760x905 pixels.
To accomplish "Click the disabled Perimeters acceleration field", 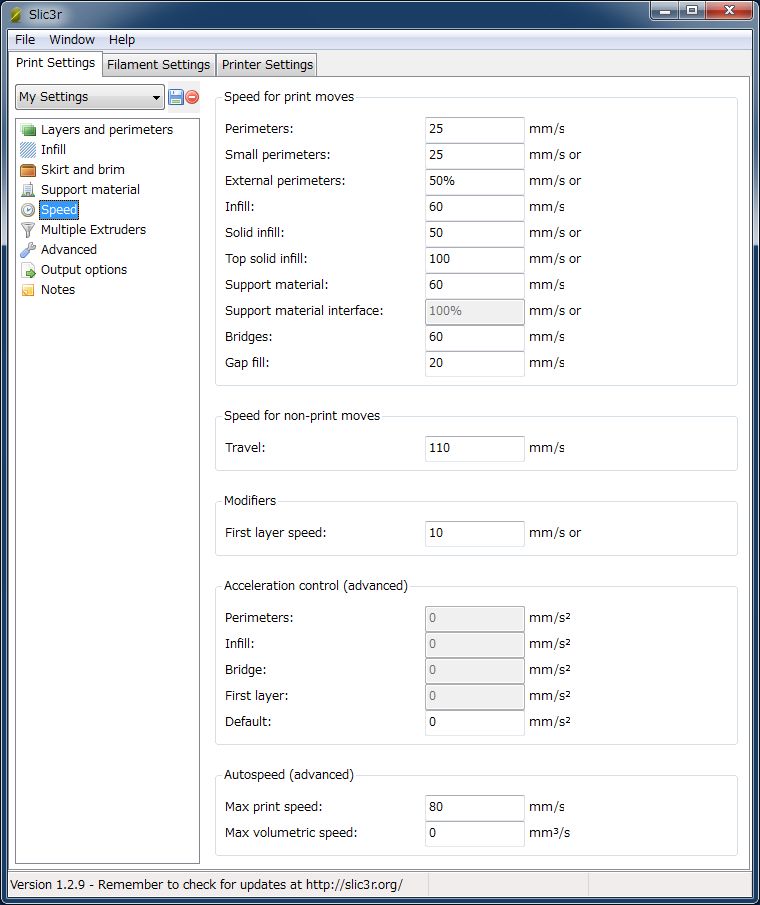I will [474, 618].
